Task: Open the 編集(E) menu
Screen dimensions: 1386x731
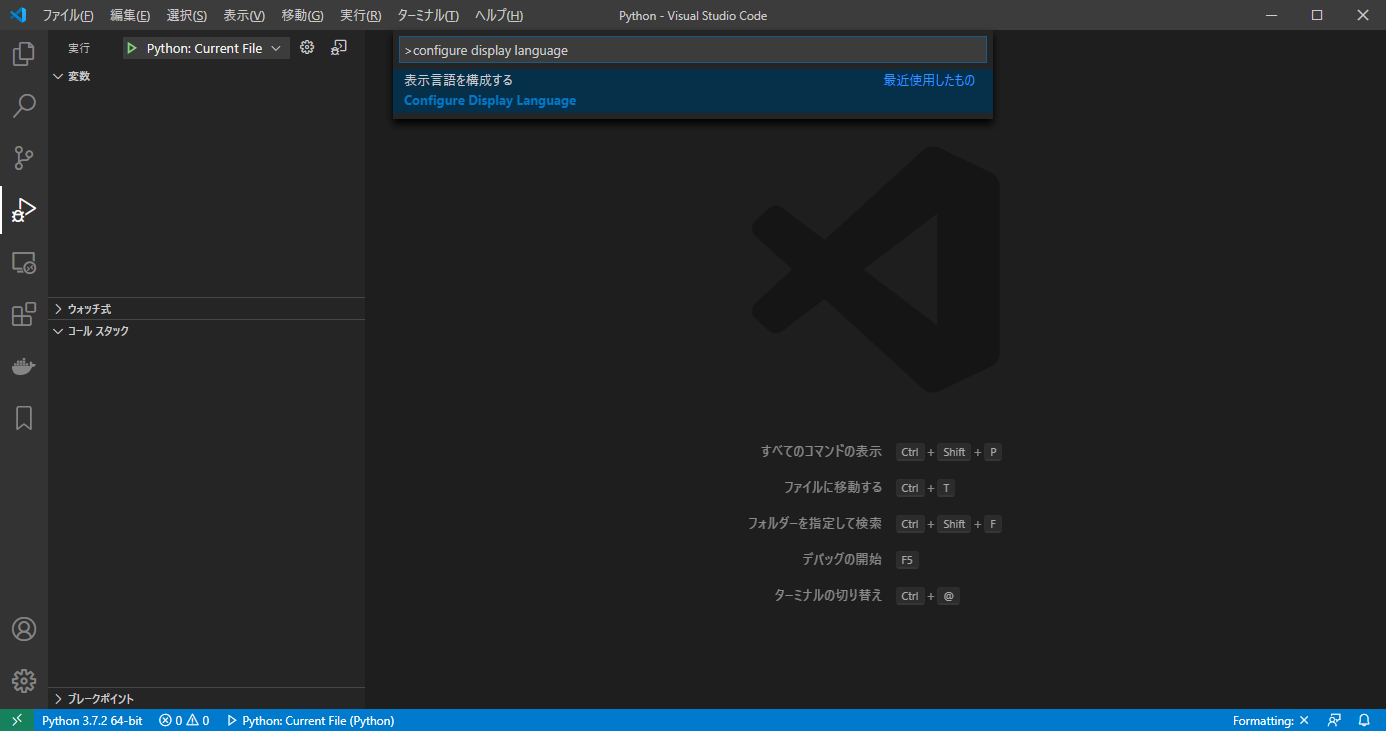Action: point(130,15)
